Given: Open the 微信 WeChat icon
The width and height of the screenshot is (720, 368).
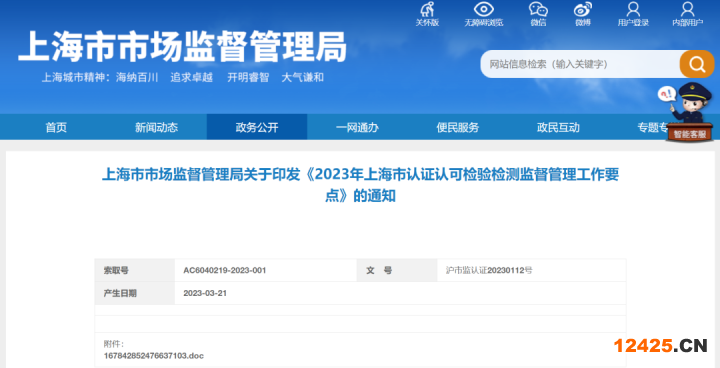Looking at the screenshot, I should point(538,9).
